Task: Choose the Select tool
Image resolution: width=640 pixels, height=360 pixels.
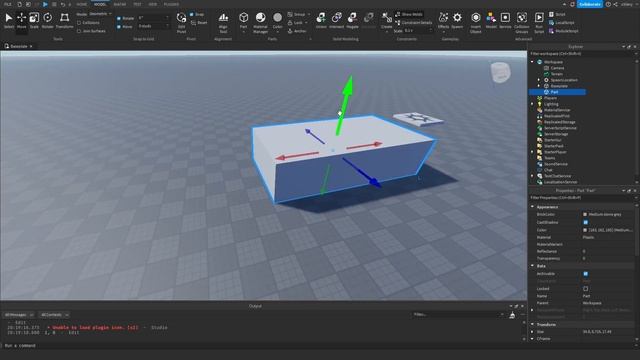Action: point(9,20)
